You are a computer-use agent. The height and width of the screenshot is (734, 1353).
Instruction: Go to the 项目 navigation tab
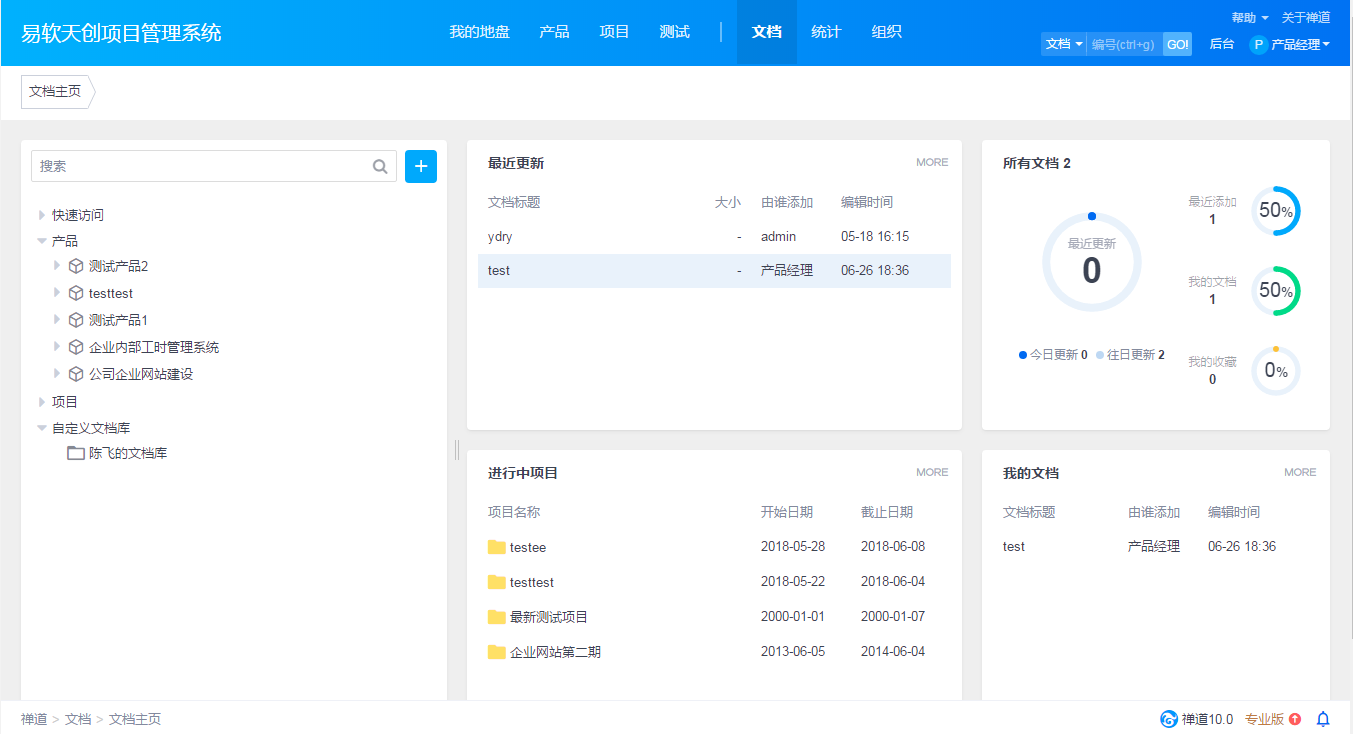tap(614, 32)
